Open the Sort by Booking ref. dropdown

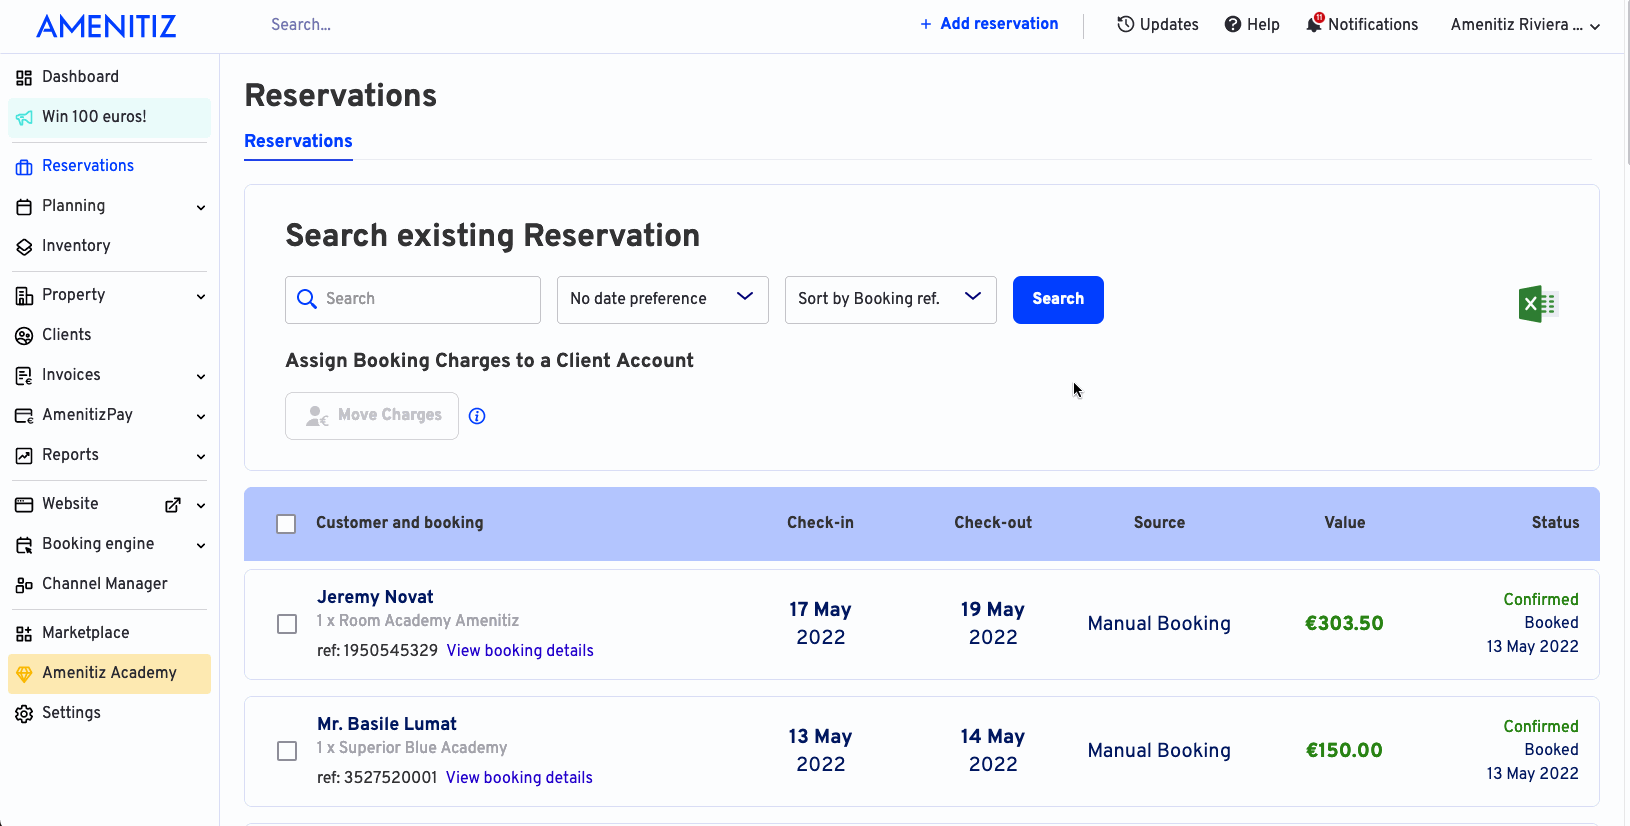tap(890, 300)
